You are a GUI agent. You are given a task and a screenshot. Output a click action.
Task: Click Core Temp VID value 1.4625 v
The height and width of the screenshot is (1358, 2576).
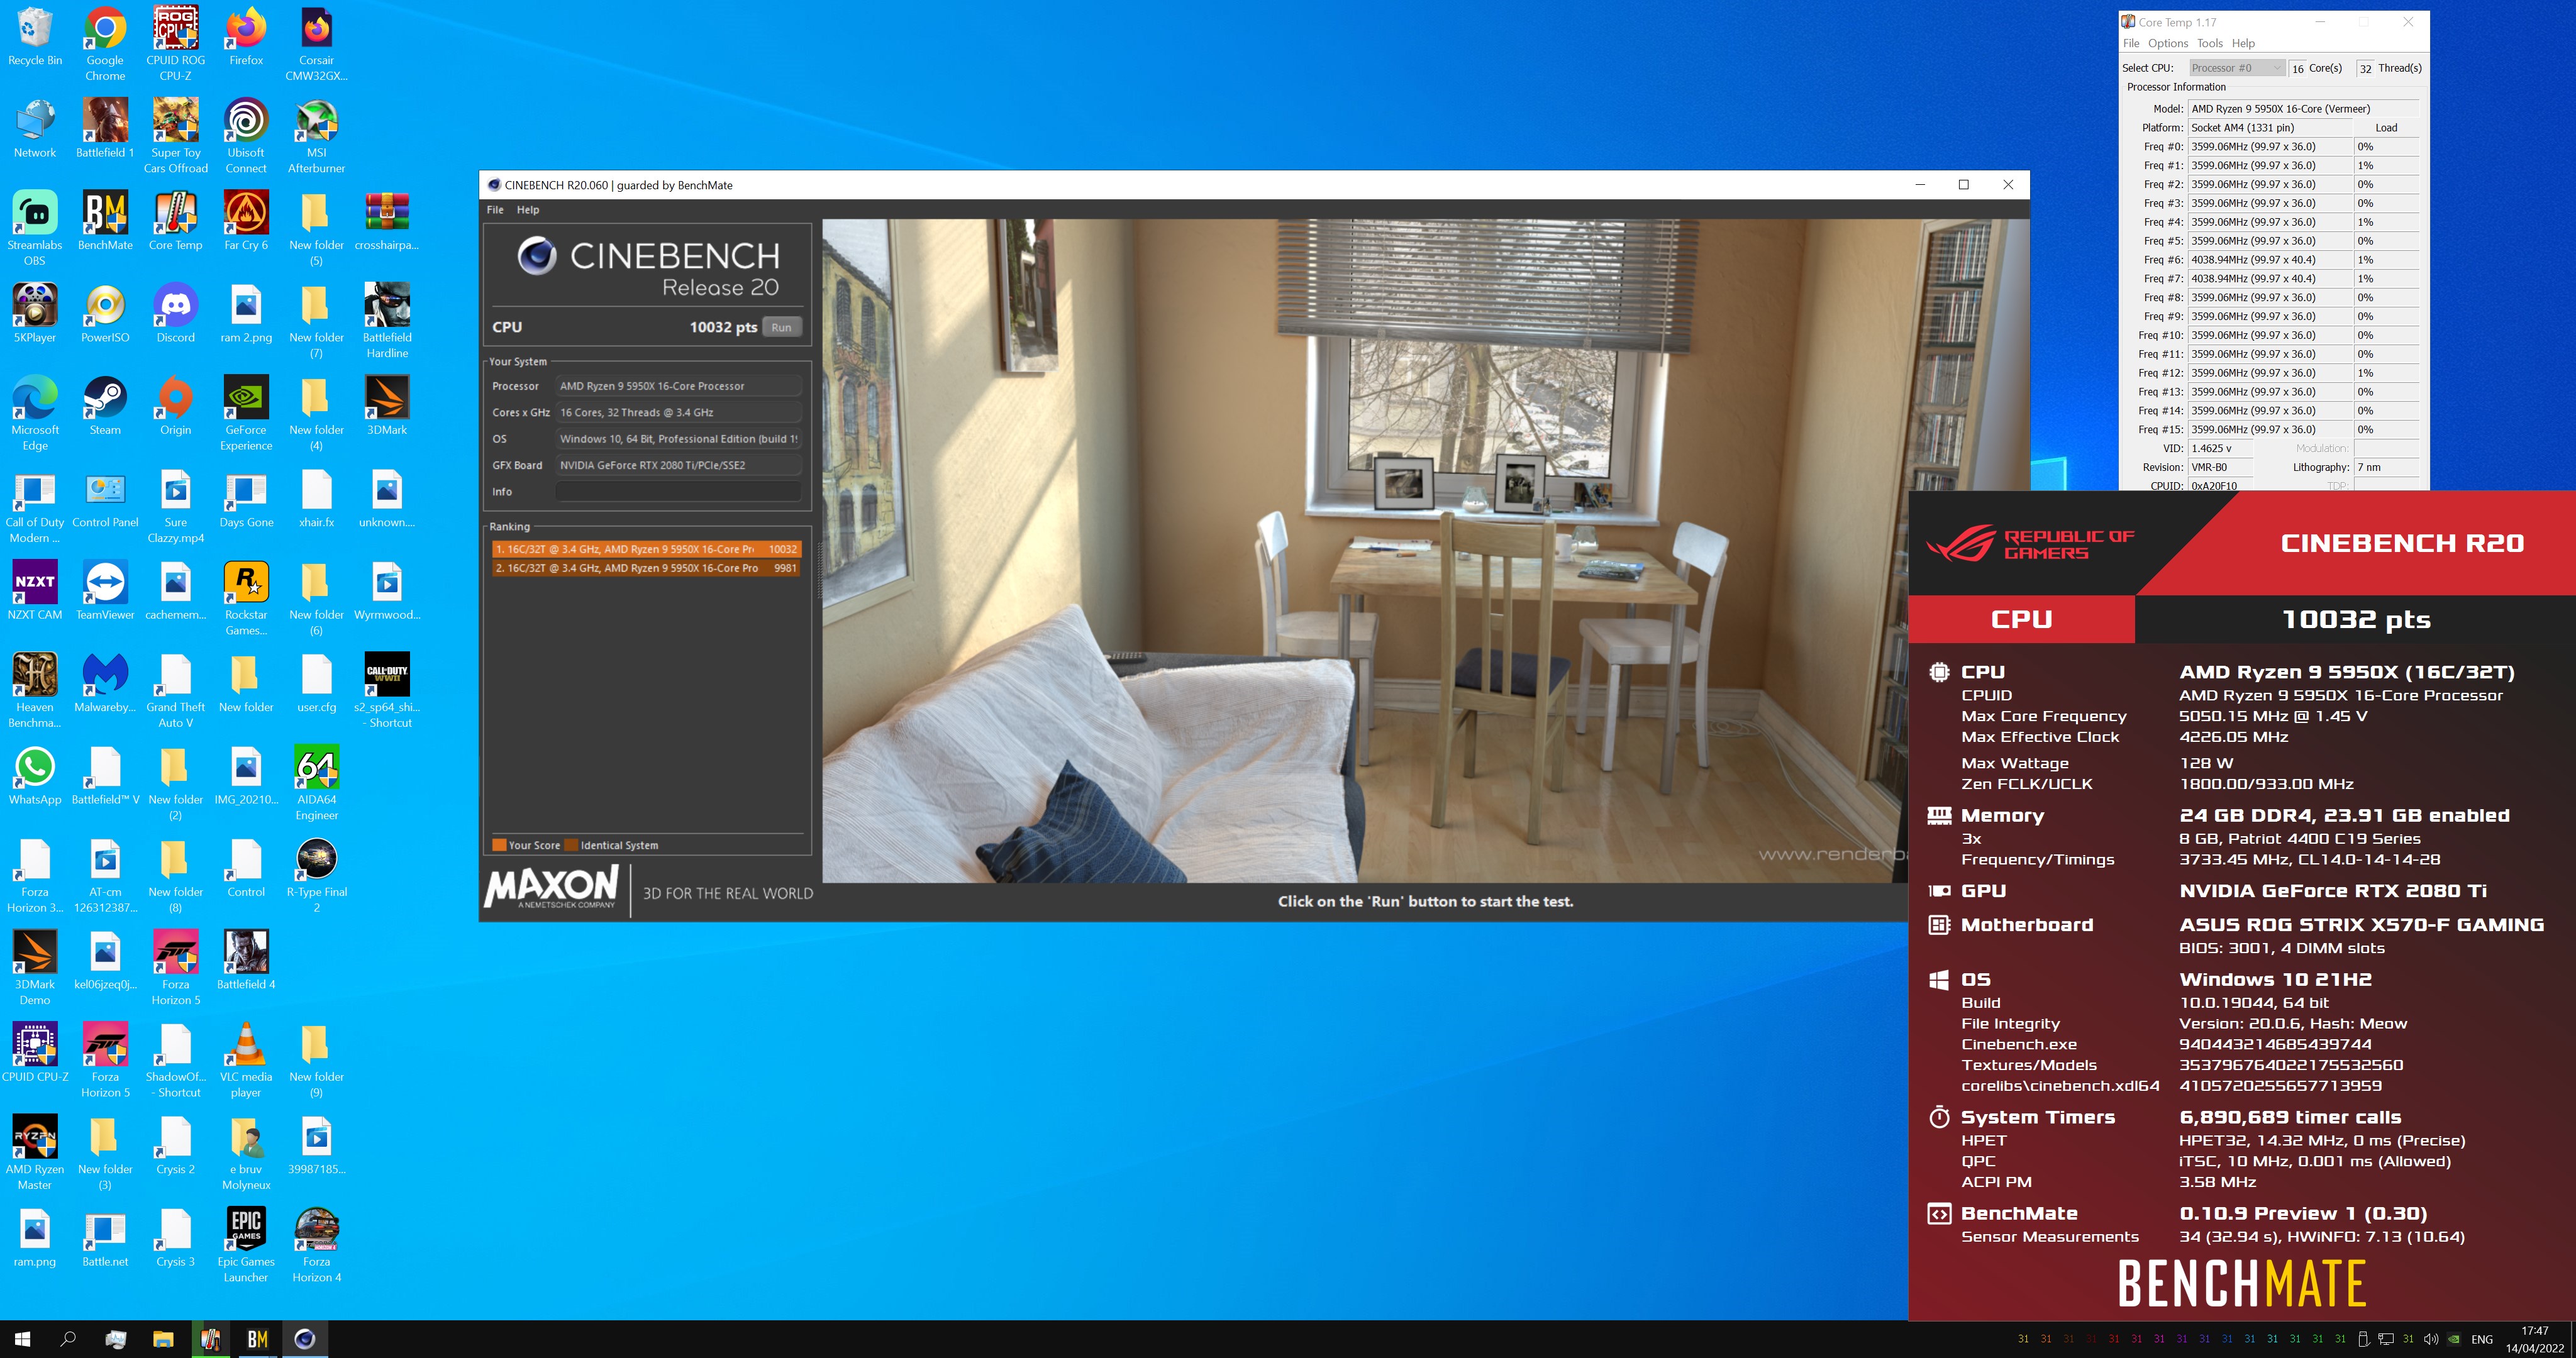[x=2219, y=448]
